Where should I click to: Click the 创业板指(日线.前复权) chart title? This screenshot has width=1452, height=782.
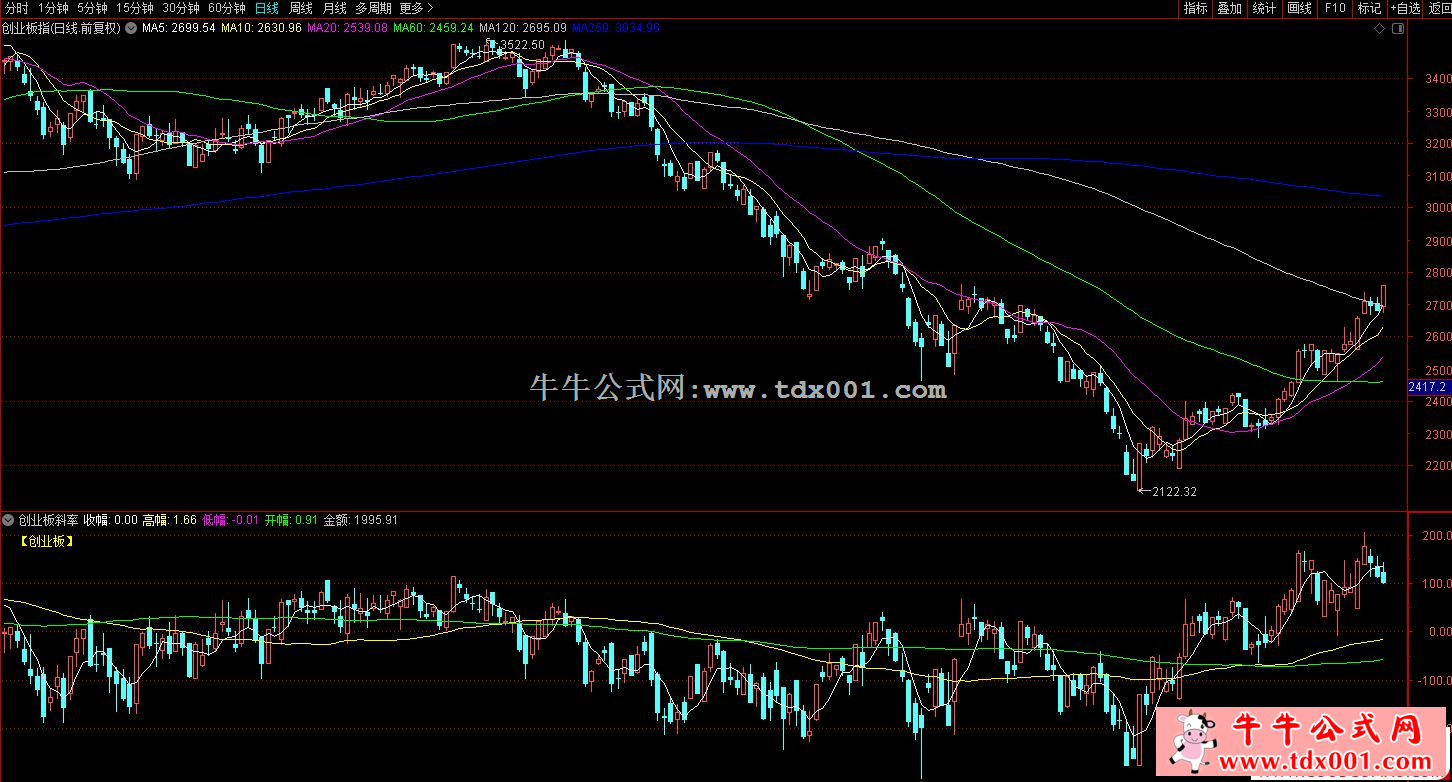61,28
